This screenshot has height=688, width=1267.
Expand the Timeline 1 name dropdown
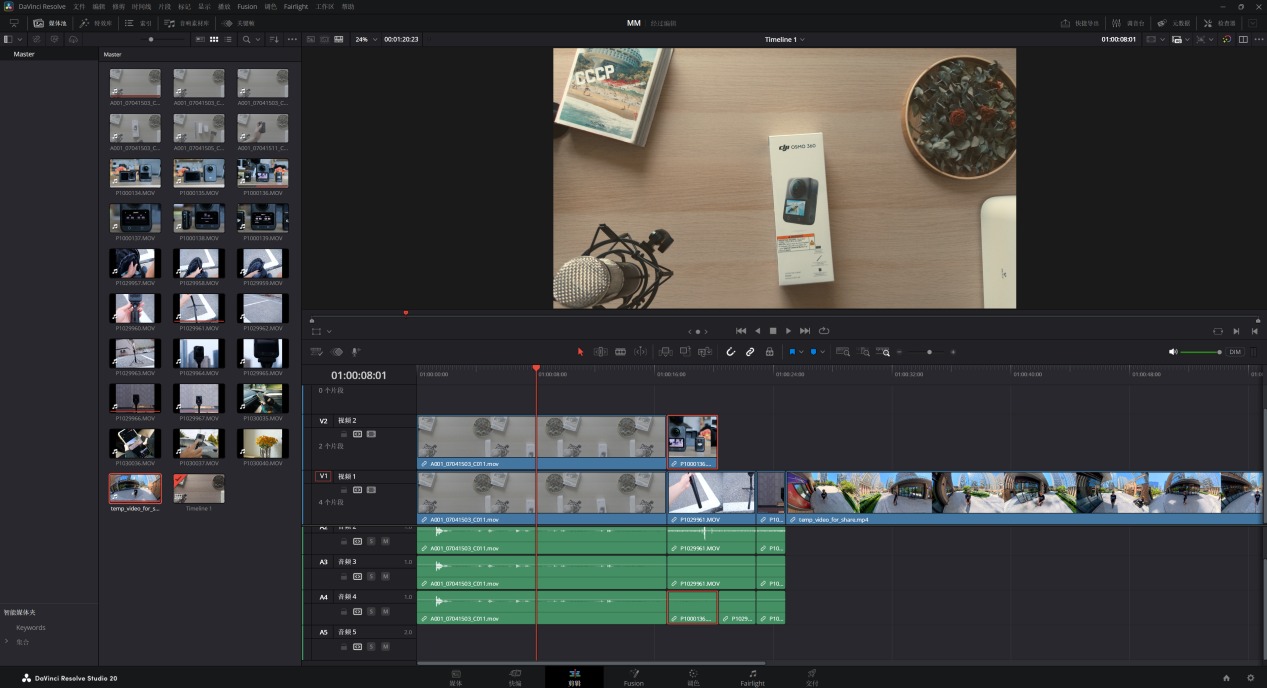point(785,39)
